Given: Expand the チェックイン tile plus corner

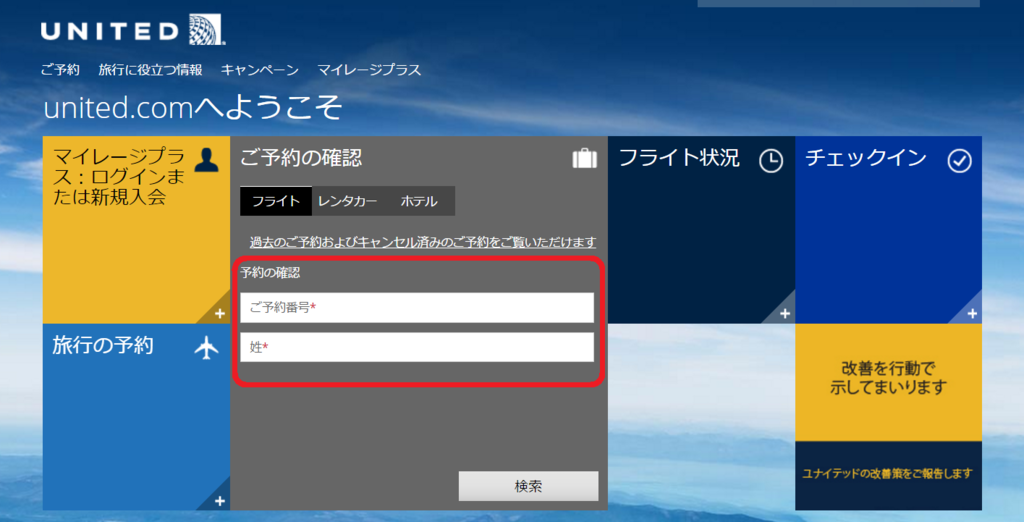Looking at the screenshot, I should (x=972, y=314).
